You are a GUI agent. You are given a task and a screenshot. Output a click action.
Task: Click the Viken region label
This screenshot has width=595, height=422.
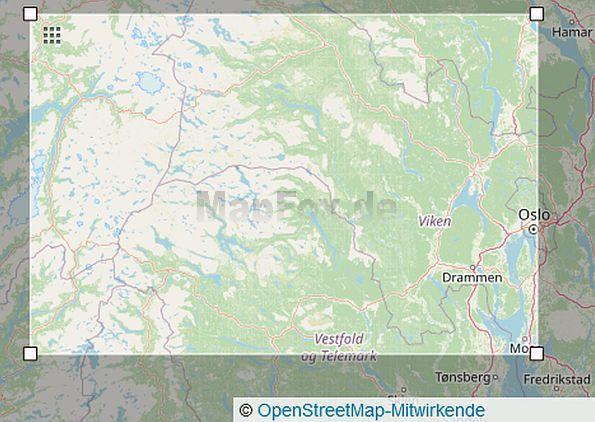[435, 221]
